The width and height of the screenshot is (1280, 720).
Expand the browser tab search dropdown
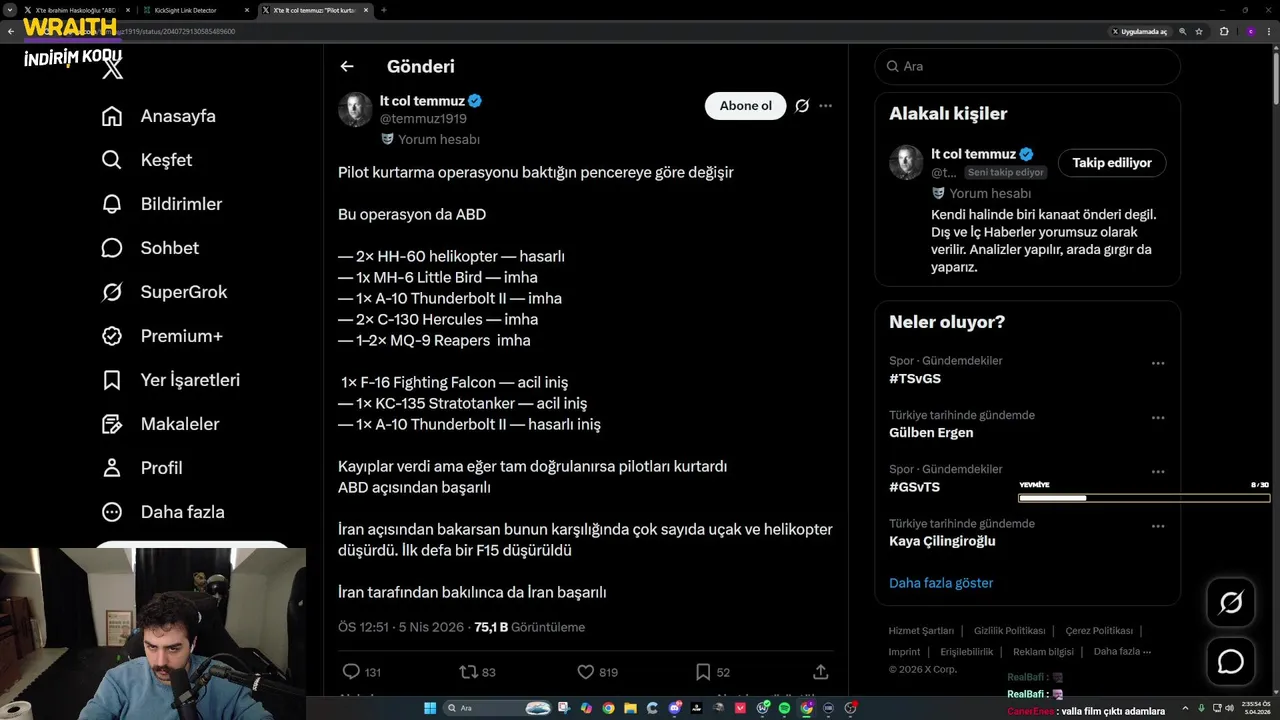pos(10,10)
